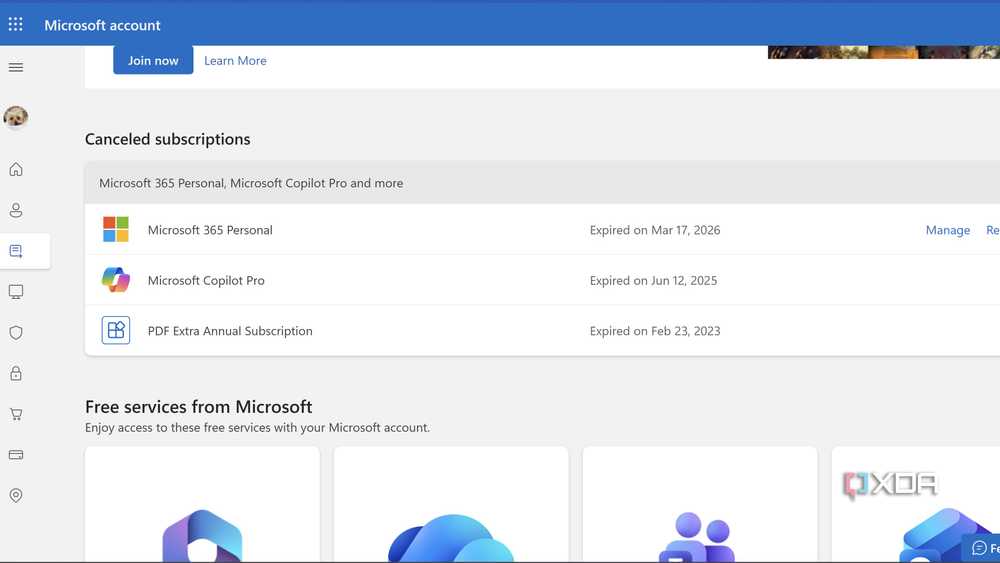Open Address book location pin icon
This screenshot has width=1000, height=563.
16,495
